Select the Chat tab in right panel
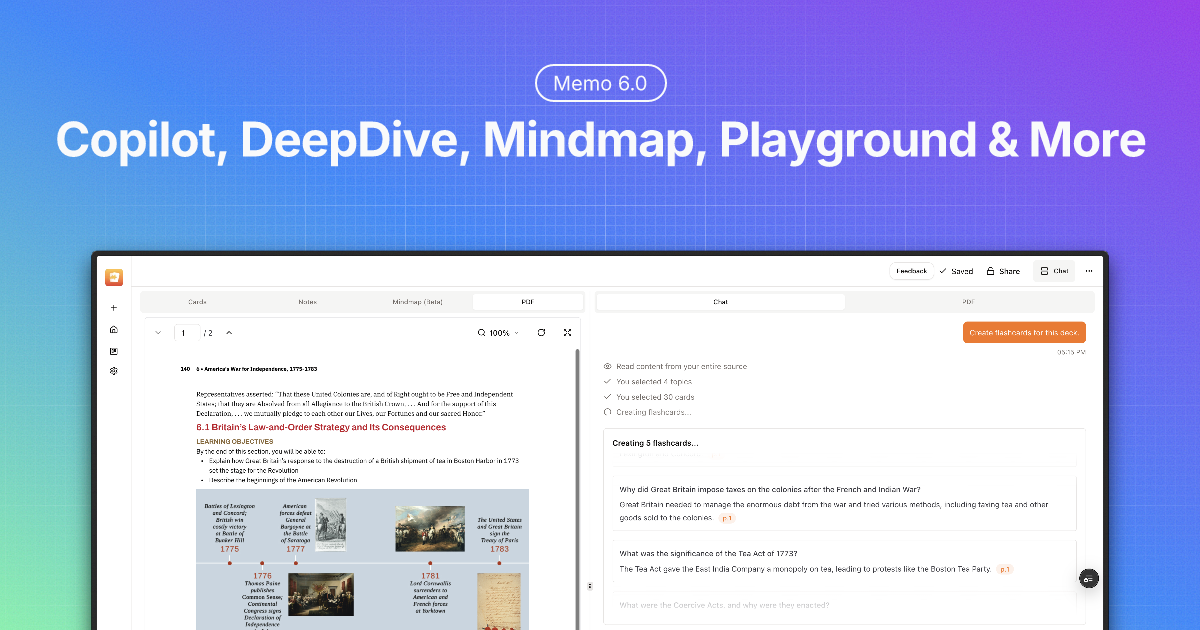 pyautogui.click(x=720, y=301)
